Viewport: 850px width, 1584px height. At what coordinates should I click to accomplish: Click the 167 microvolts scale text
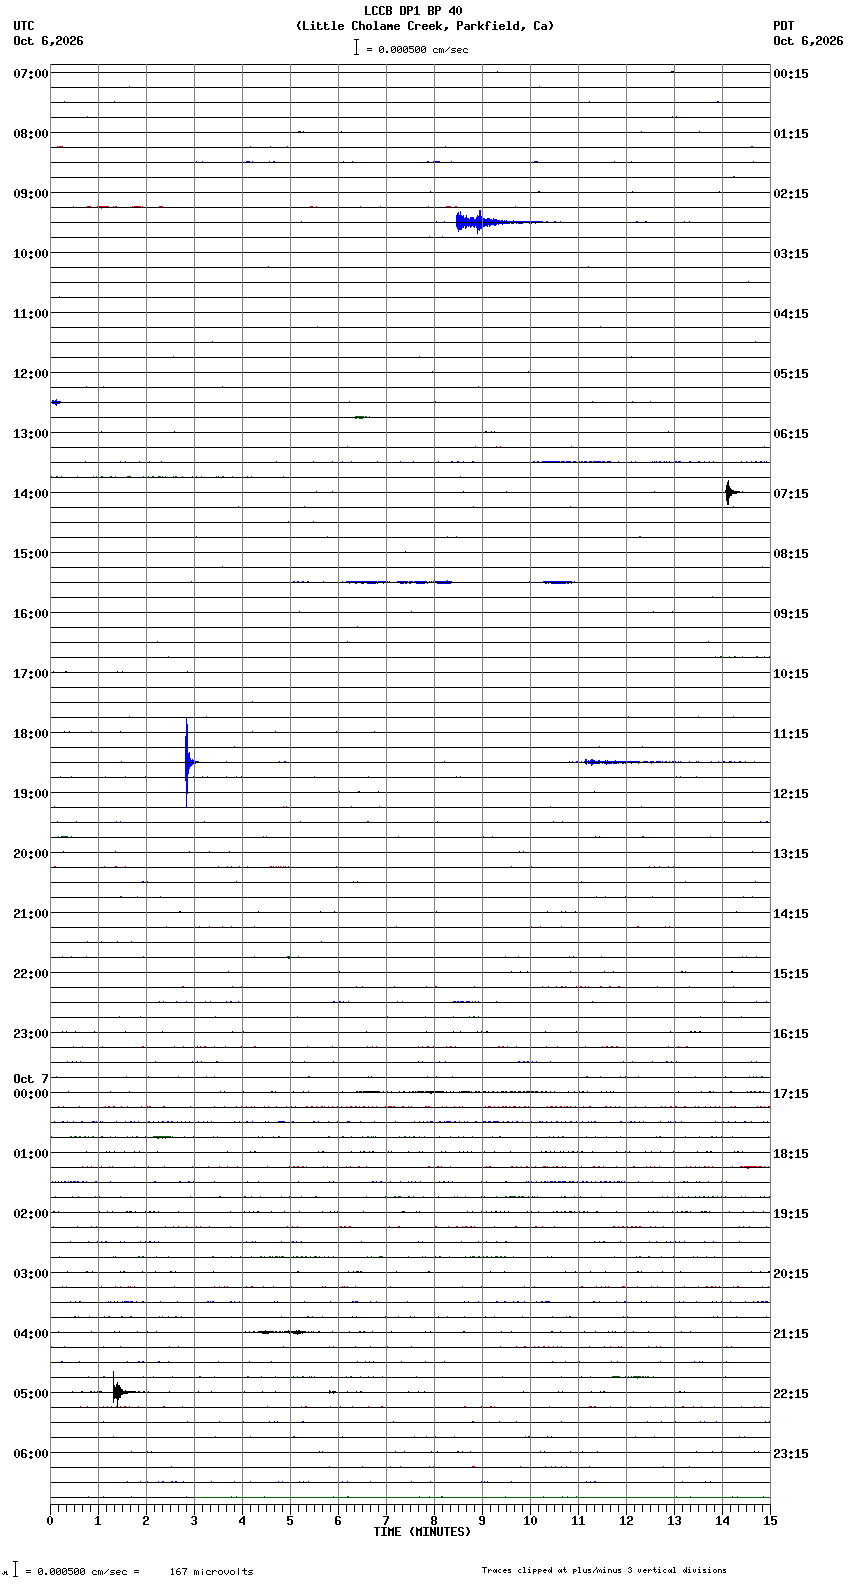pyautogui.click(x=211, y=1572)
